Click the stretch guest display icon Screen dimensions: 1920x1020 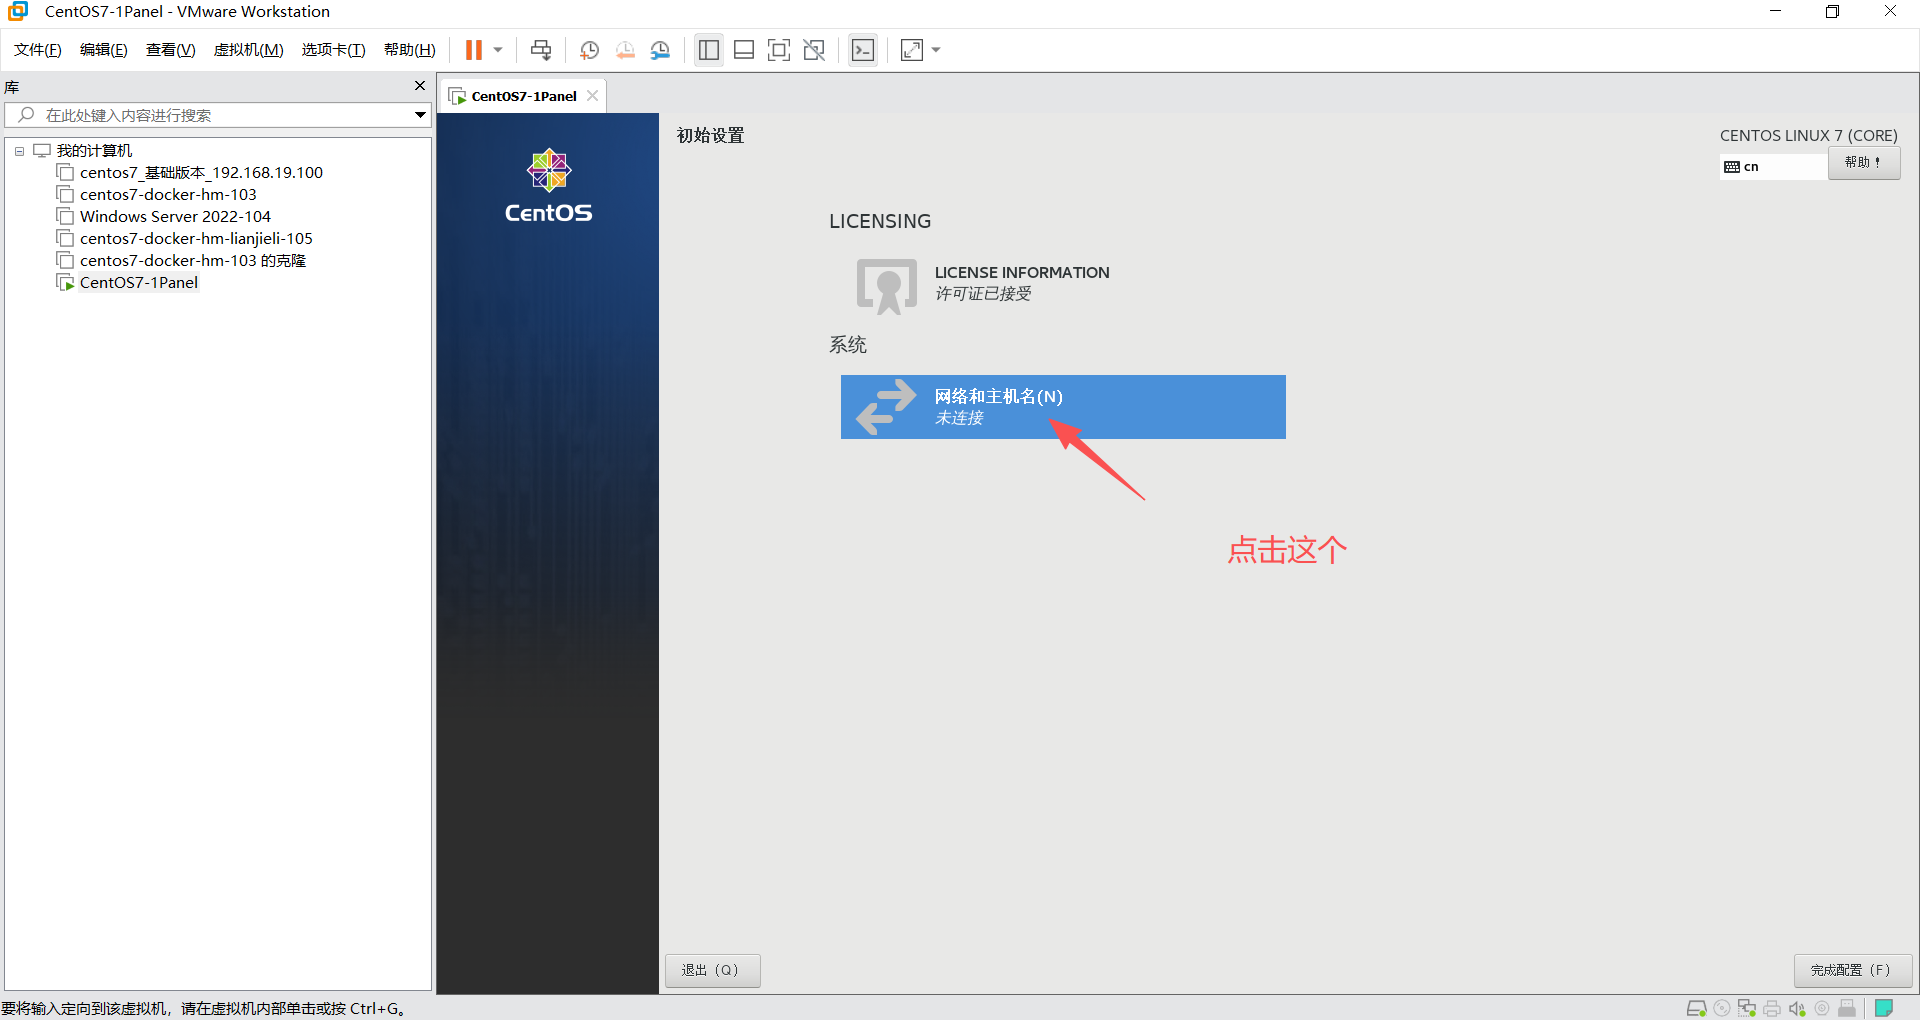[x=912, y=50]
